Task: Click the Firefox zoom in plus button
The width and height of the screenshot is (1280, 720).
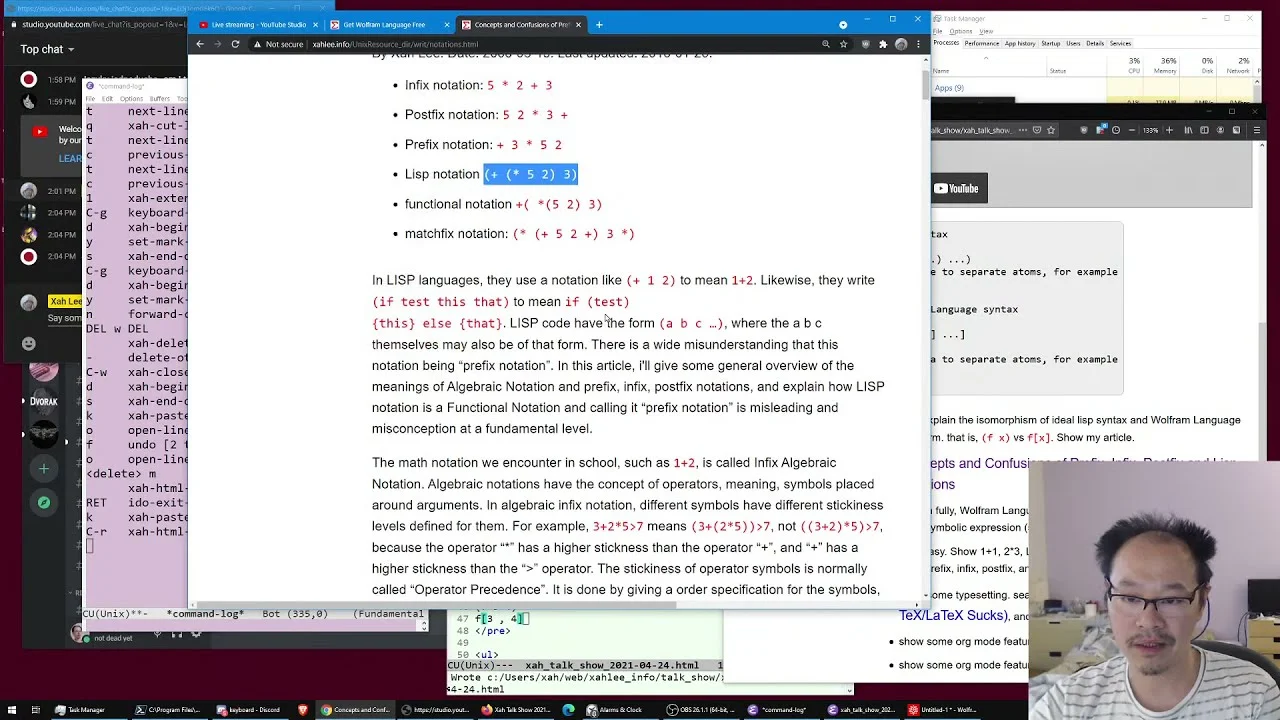Action: pos(1169,130)
